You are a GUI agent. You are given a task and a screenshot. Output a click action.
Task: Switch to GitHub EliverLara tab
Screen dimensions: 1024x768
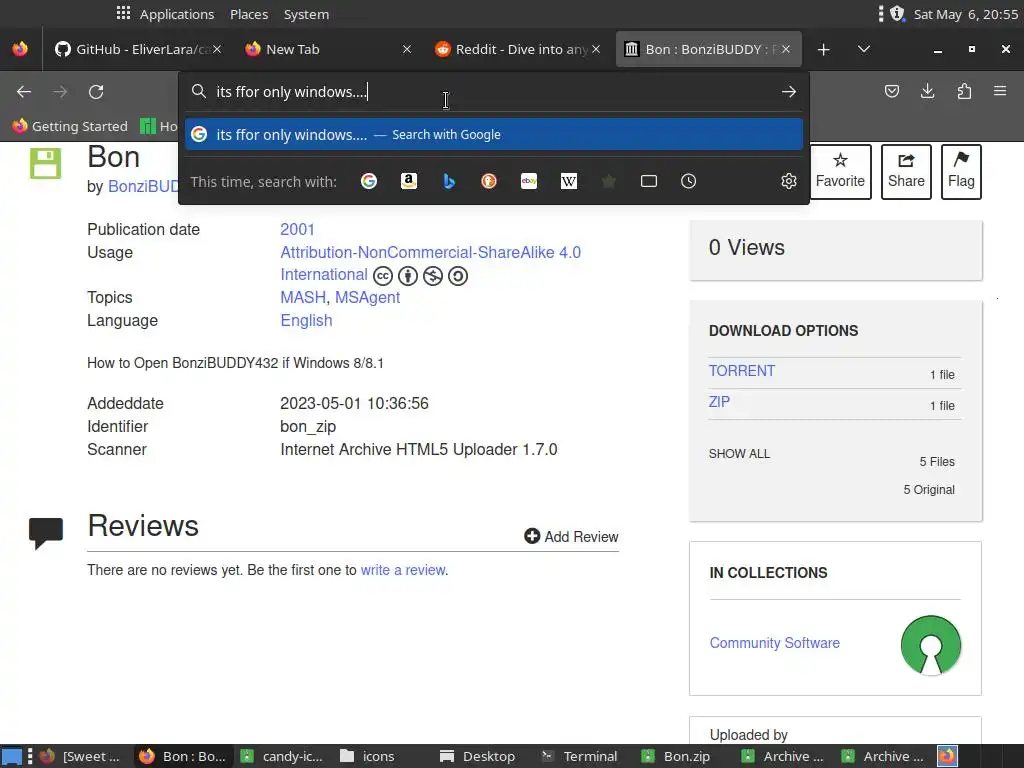(x=135, y=49)
